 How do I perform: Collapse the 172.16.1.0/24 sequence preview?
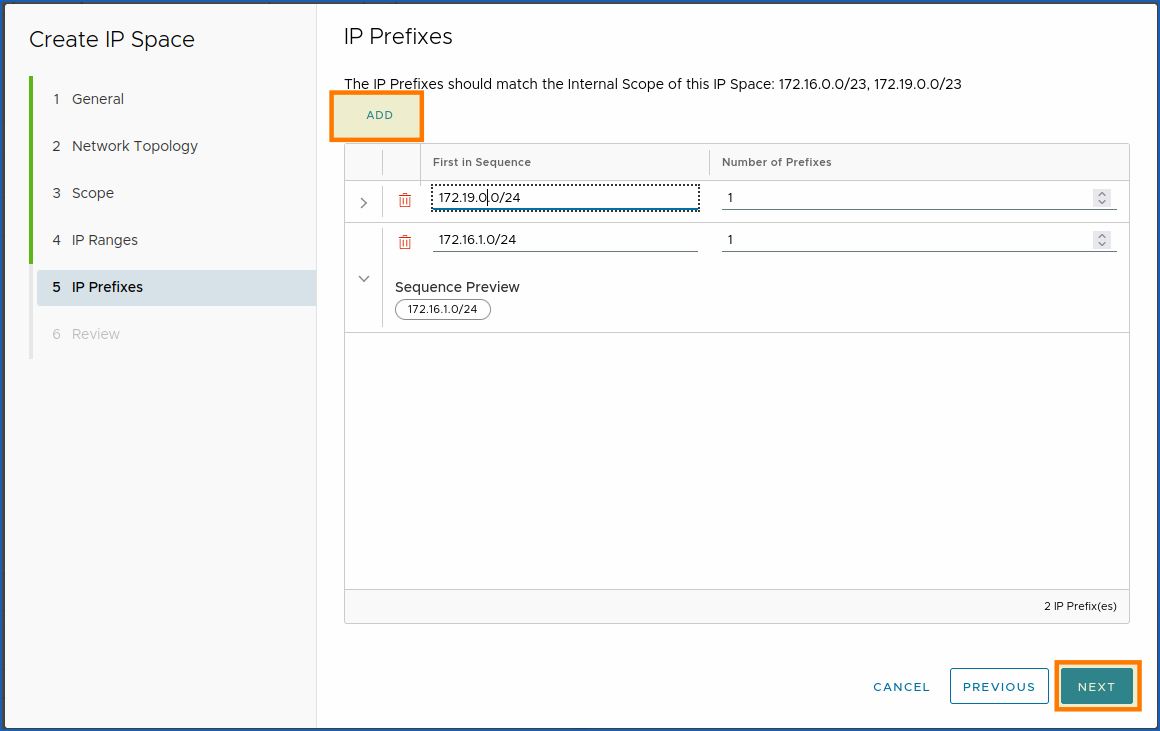[363, 278]
